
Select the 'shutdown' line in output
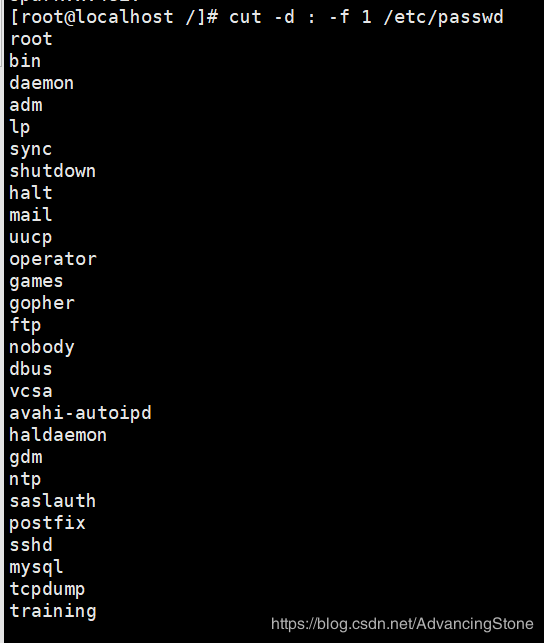click(52, 171)
